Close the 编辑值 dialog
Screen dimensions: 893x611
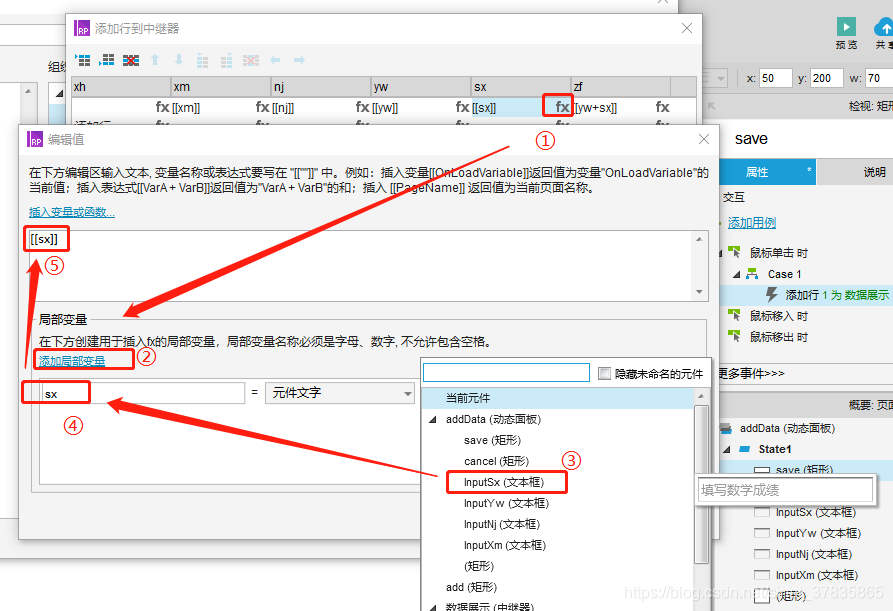tap(704, 139)
